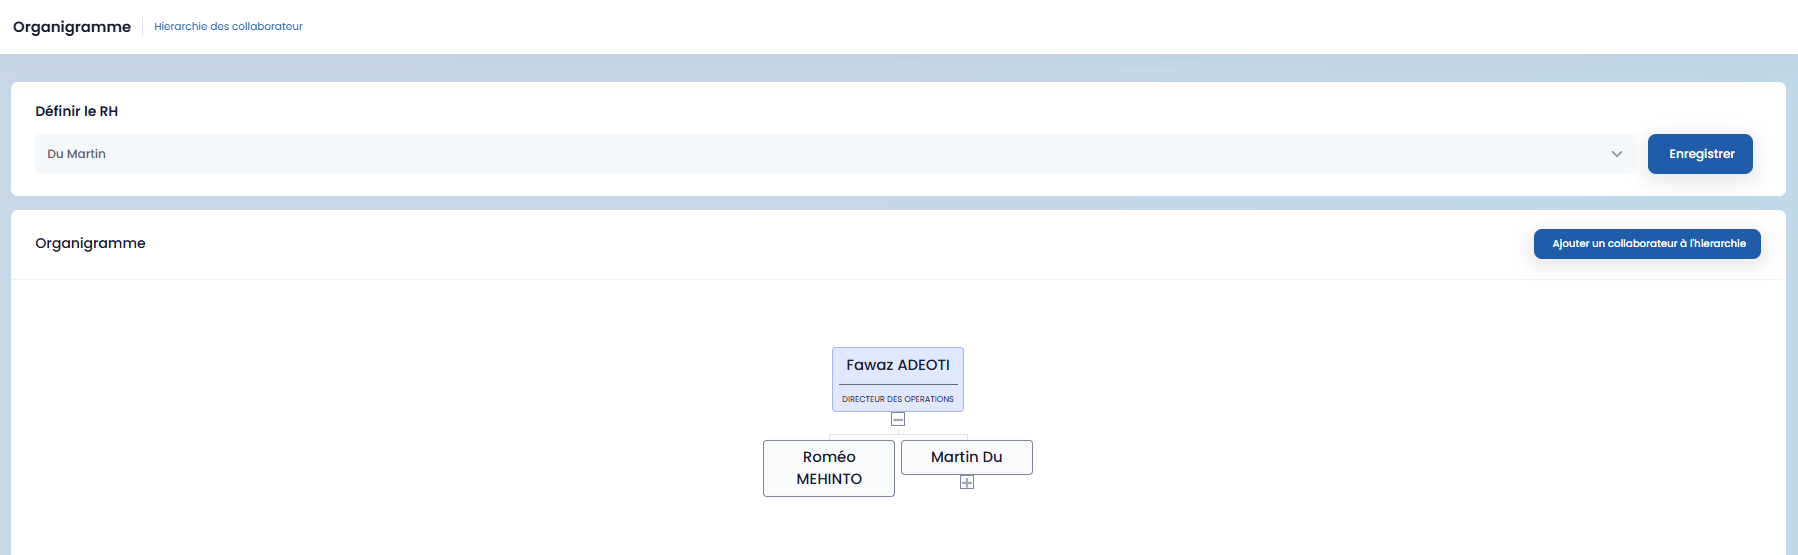Click the Définir le RH label
1798x555 pixels.
[77, 111]
